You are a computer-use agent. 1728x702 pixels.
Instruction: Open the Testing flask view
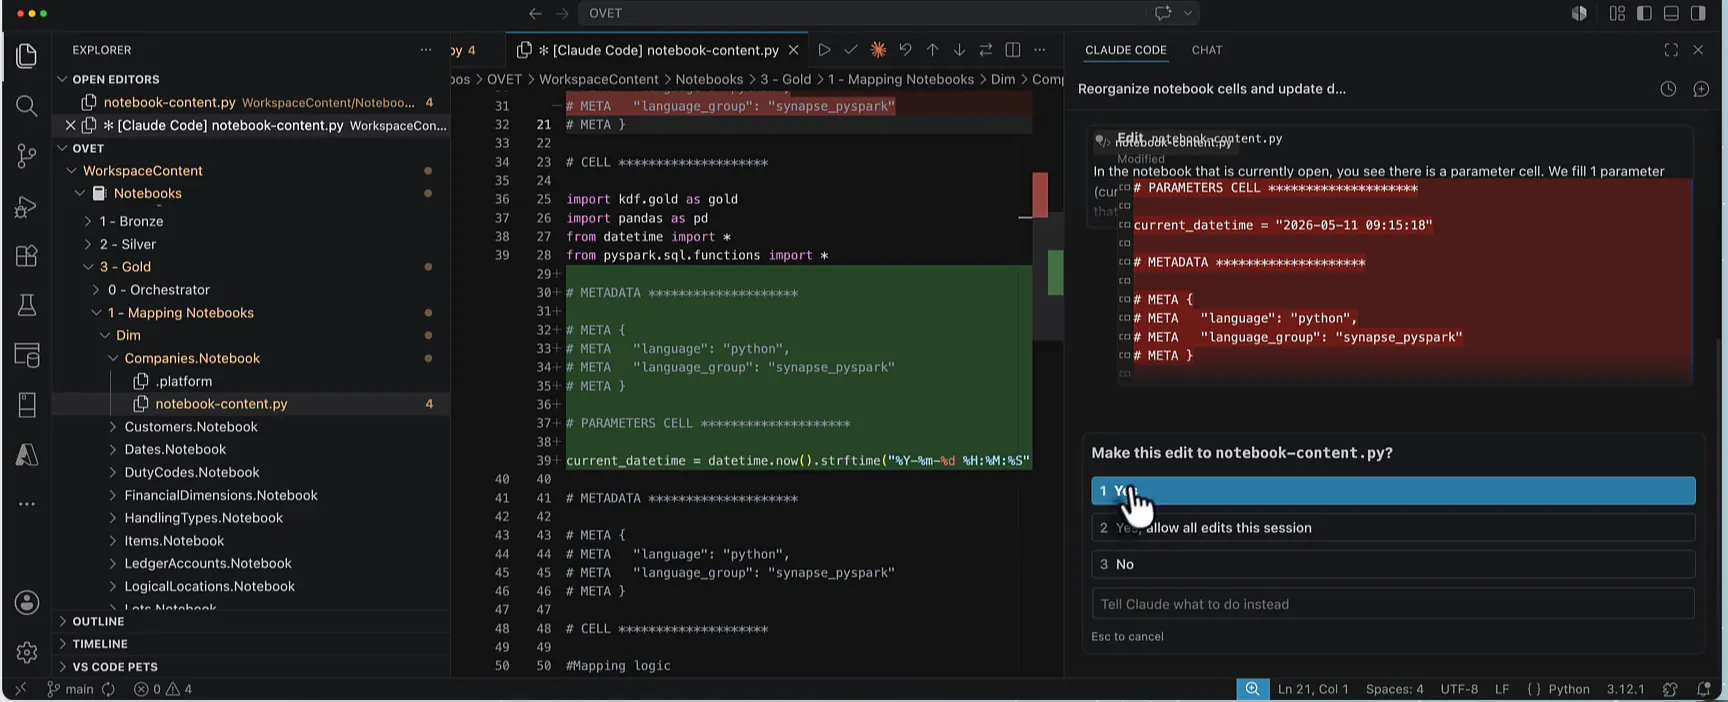point(27,305)
